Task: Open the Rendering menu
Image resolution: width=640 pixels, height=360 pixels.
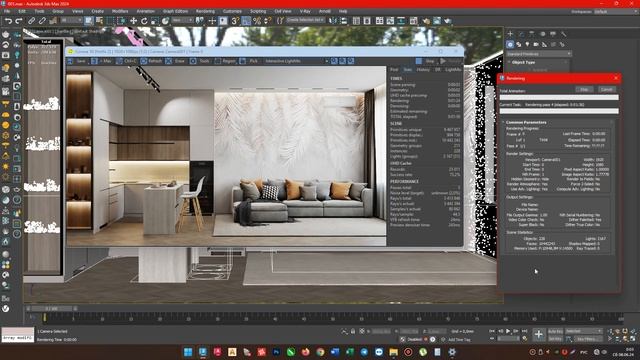Action: [205, 11]
